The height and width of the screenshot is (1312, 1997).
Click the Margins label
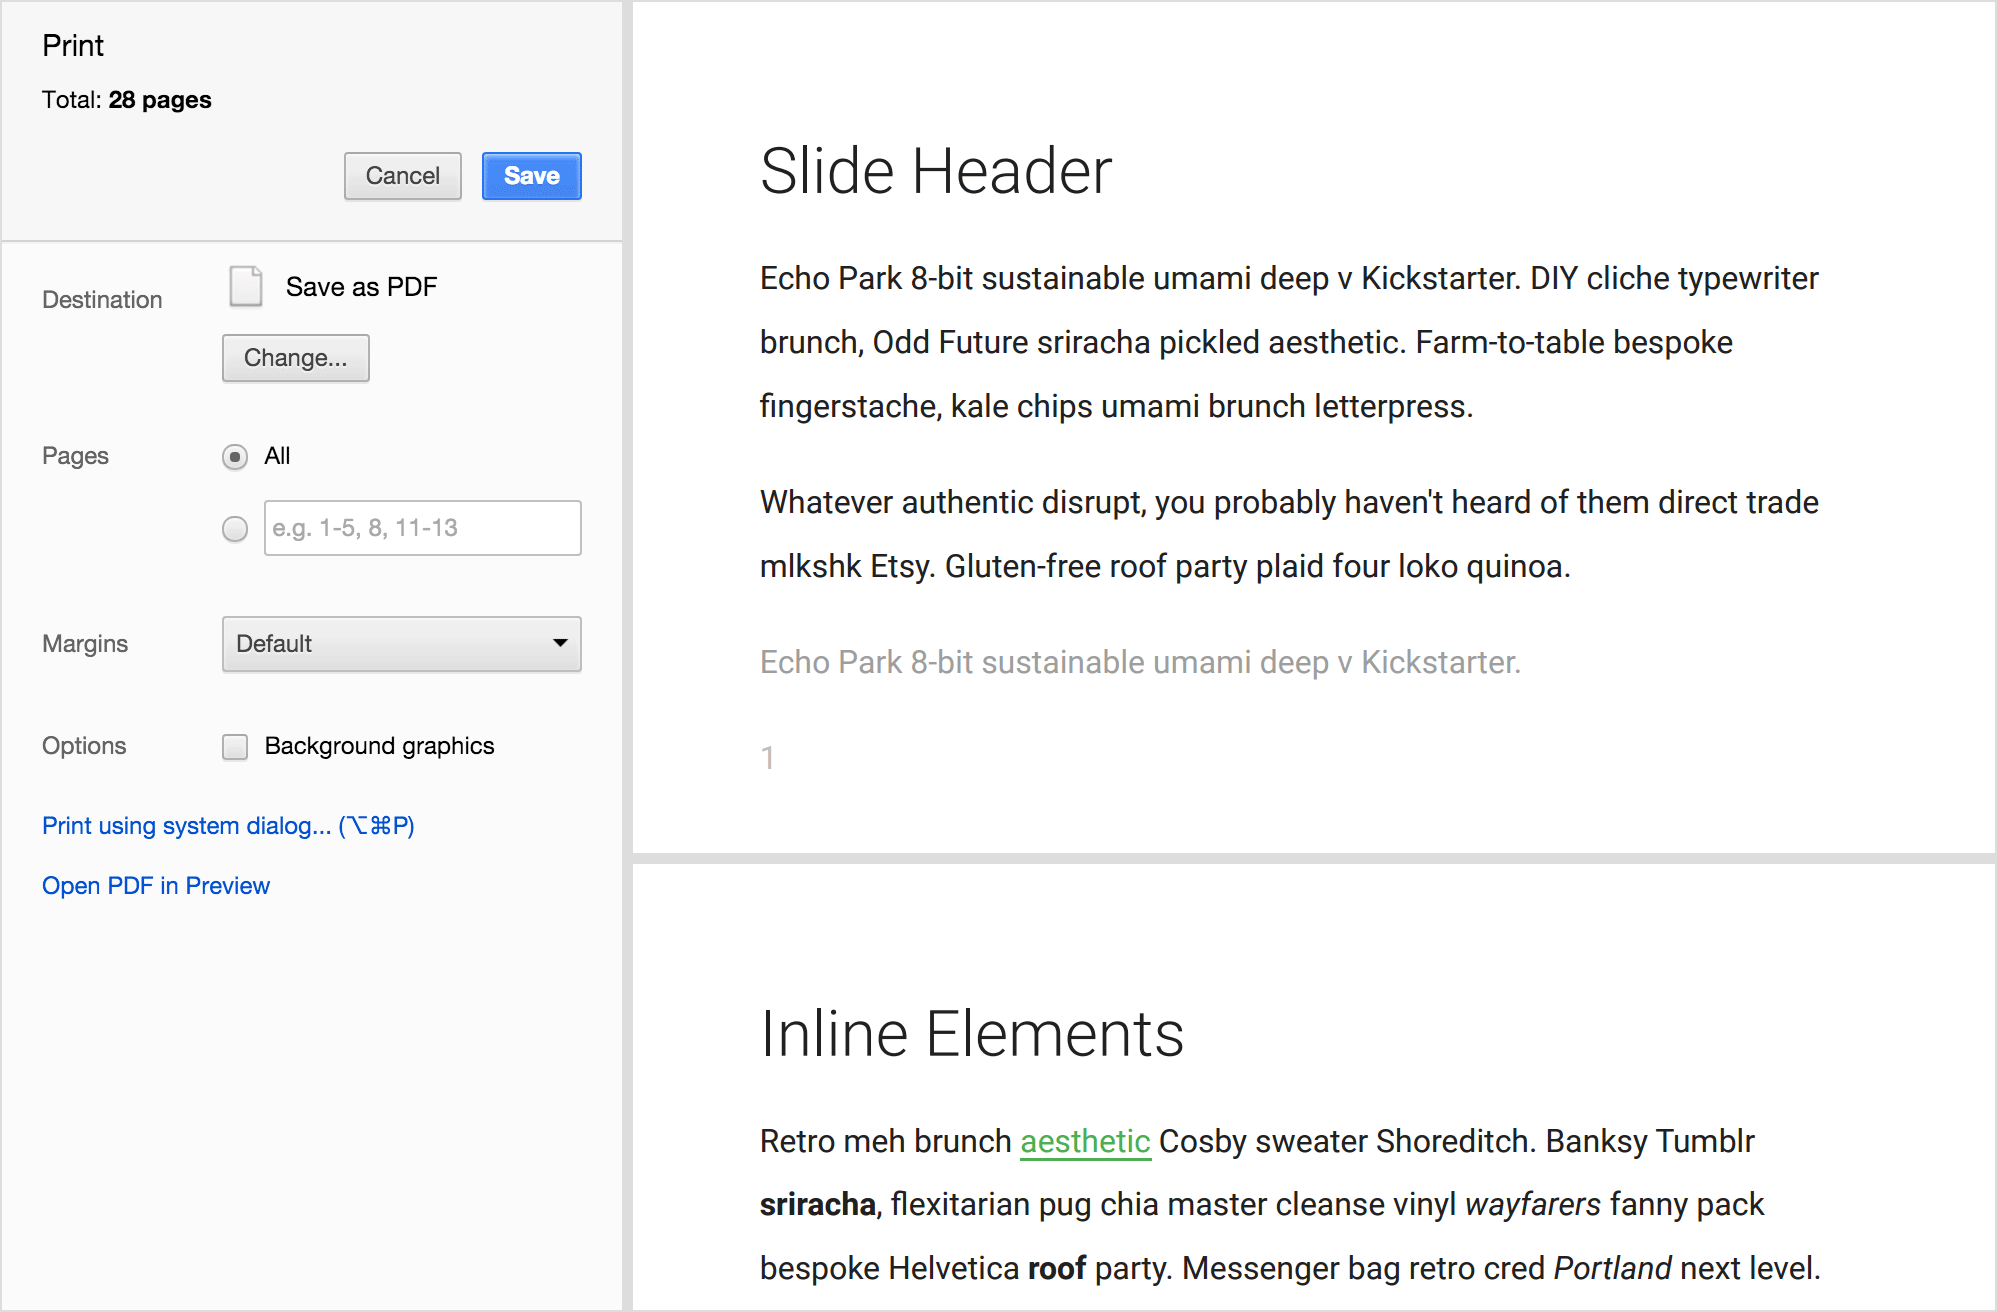point(85,644)
